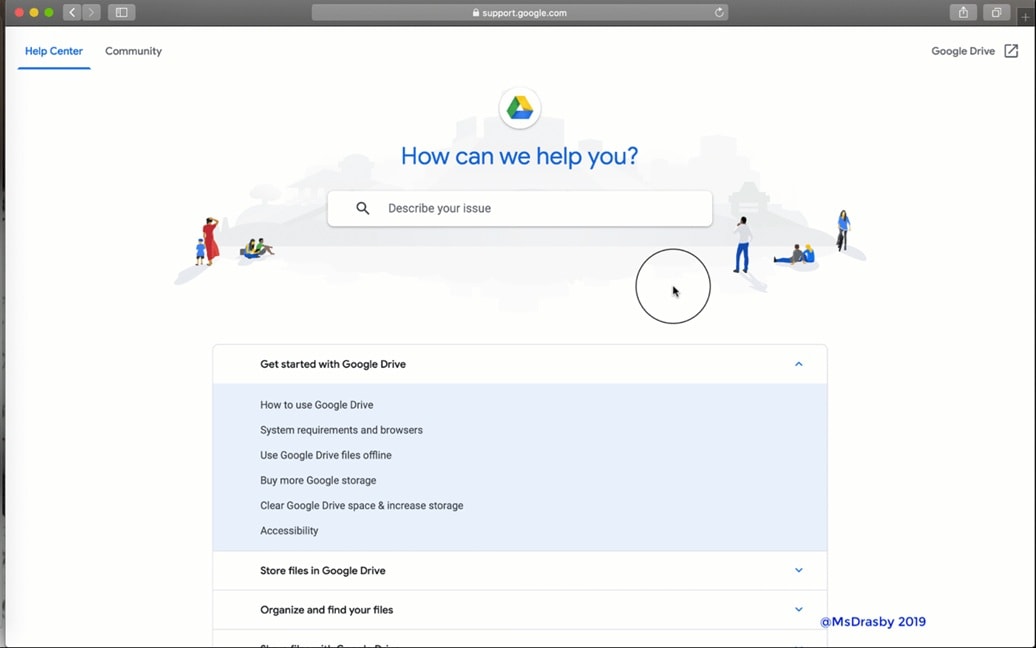Open the Buy more Google storage article
Viewport: 1036px width, 648px height.
point(318,480)
